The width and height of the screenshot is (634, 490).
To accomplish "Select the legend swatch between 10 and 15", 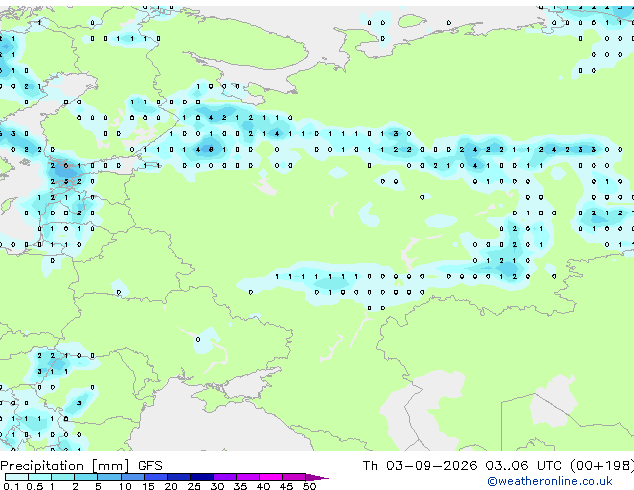I will tap(132, 477).
